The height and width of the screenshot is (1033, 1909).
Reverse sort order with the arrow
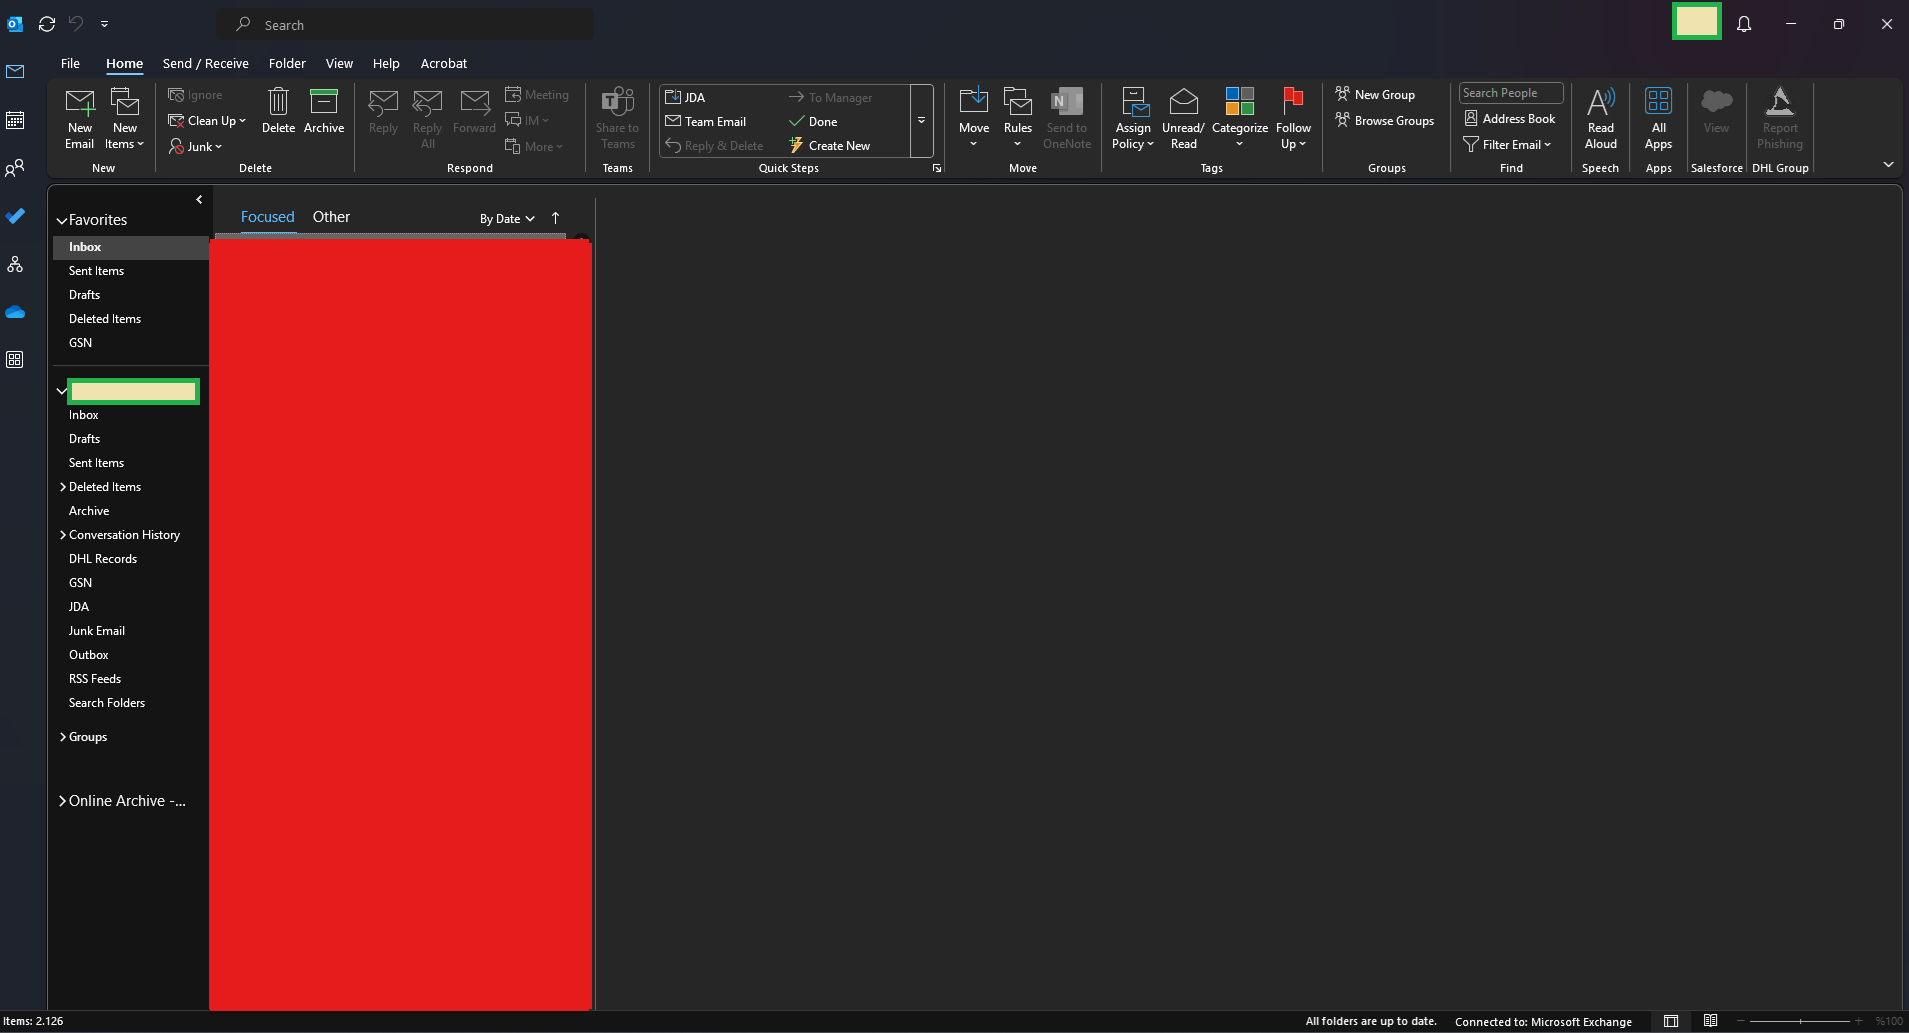(x=556, y=218)
